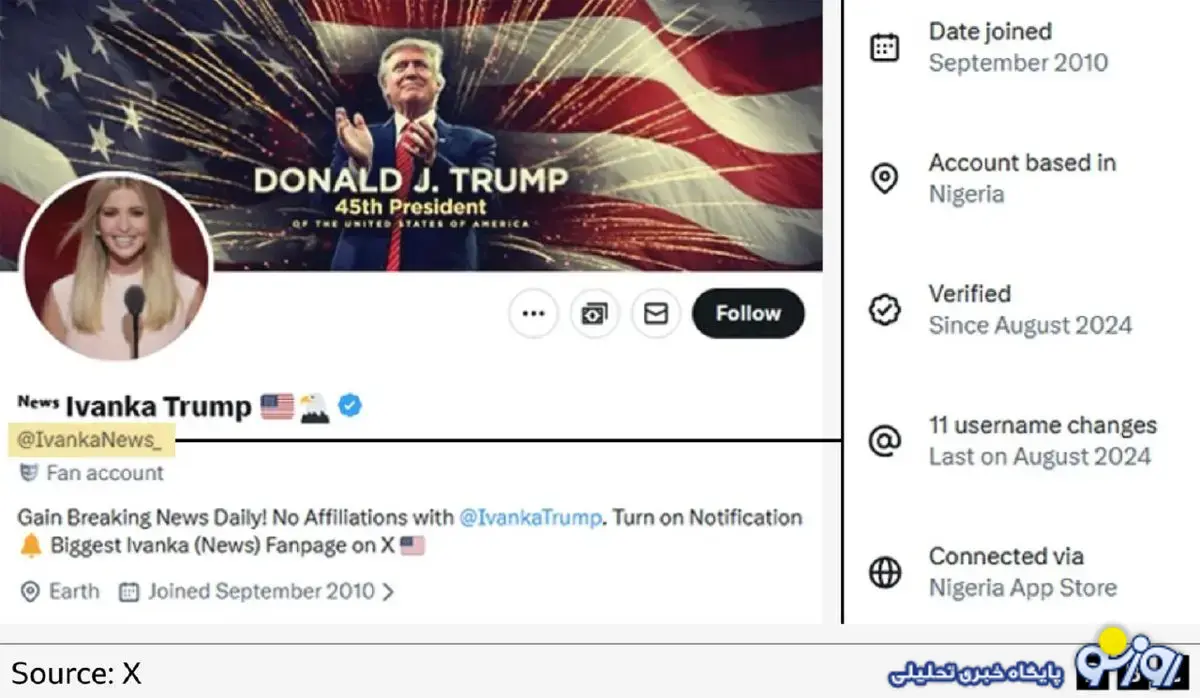Click the location pin beside Account based in
Image resolution: width=1200 pixels, height=698 pixels.
point(884,179)
